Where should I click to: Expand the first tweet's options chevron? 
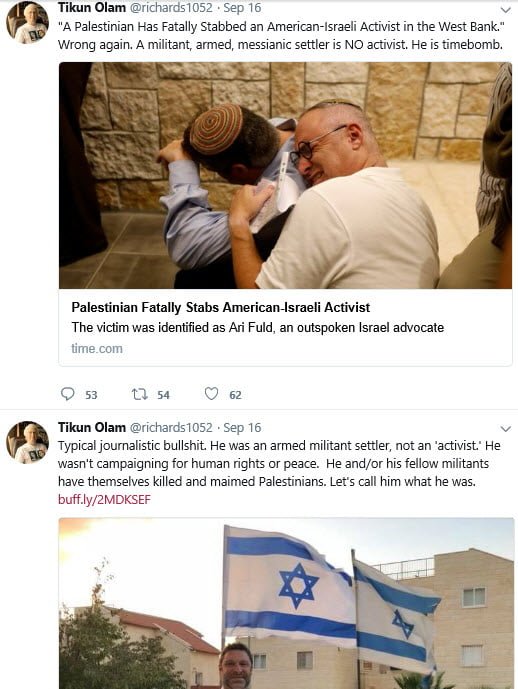[506, 10]
